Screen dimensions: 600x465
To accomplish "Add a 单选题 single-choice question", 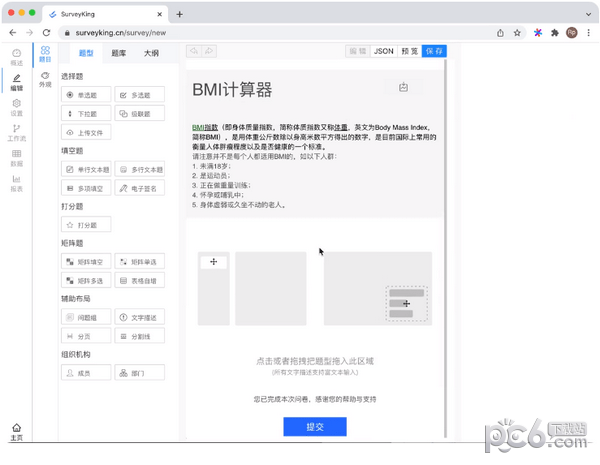I will (86, 95).
